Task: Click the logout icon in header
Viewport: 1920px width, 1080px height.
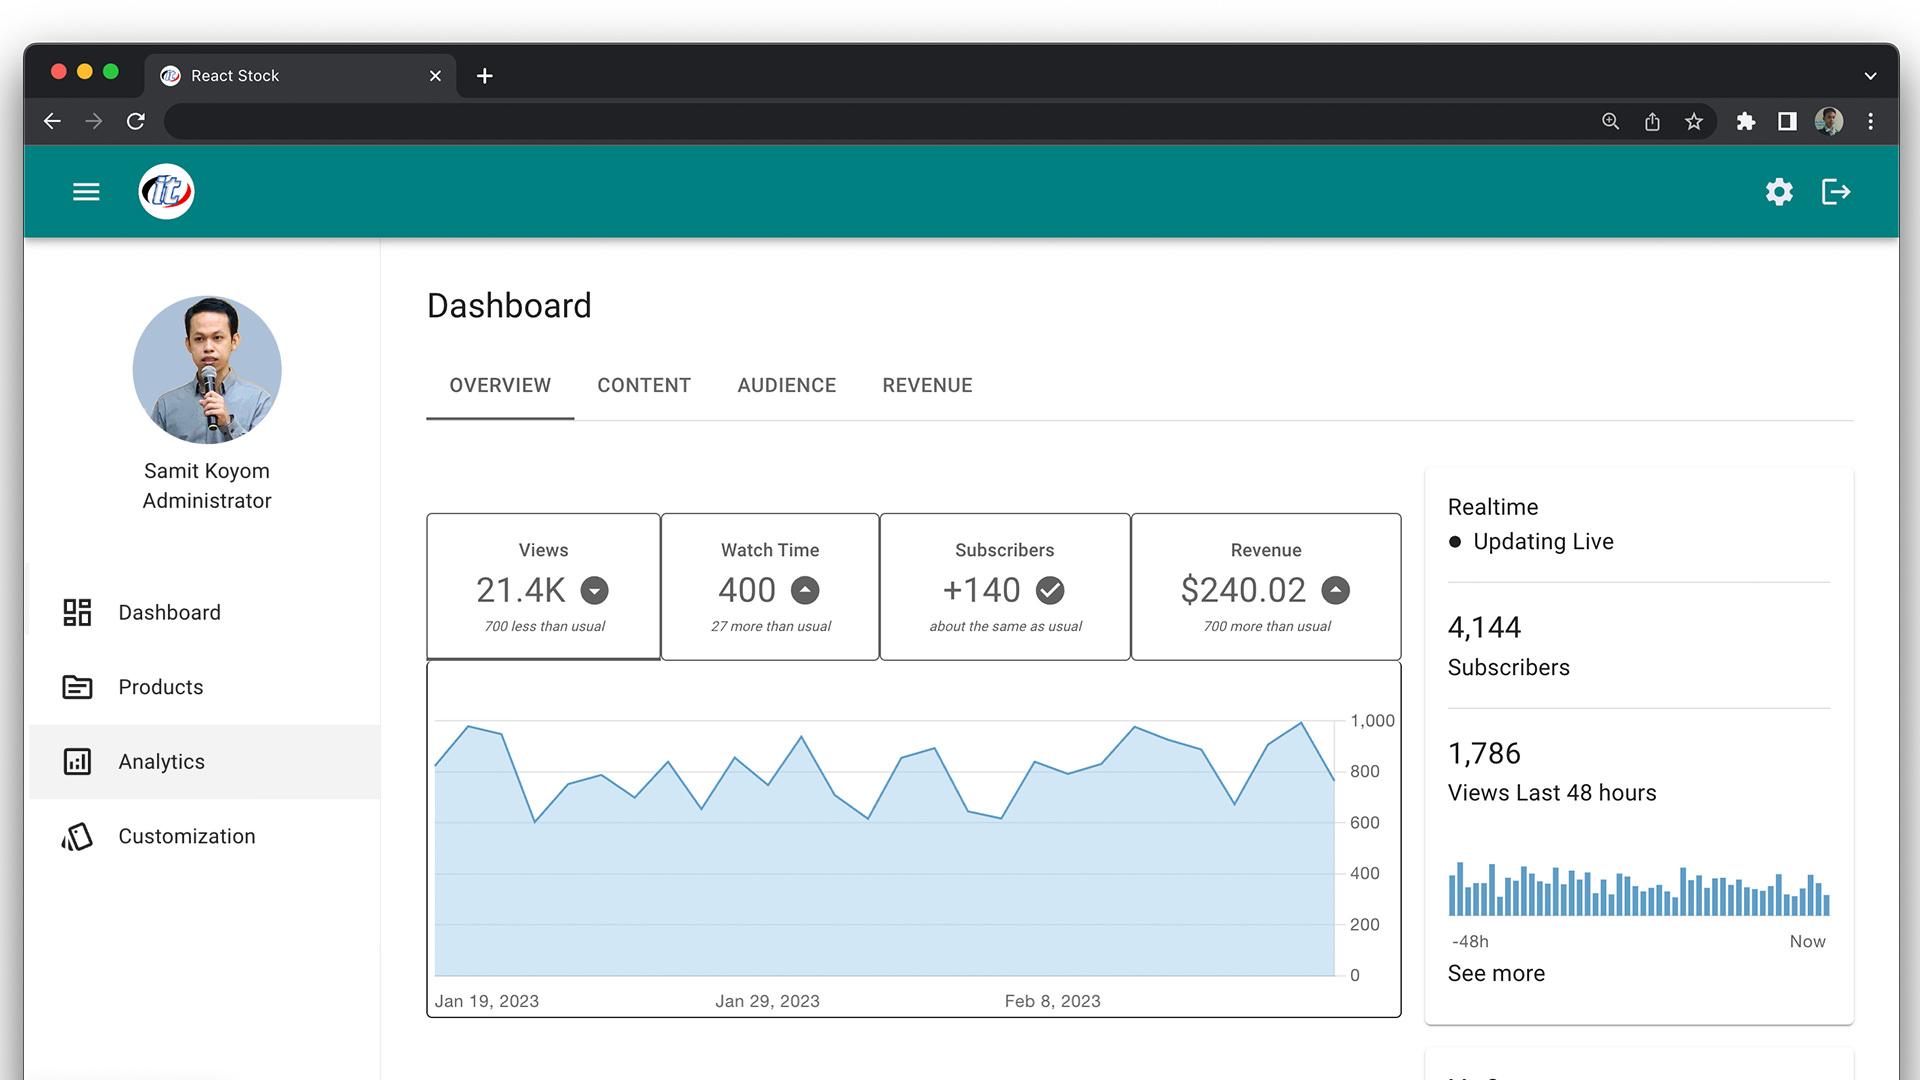Action: (1834, 191)
